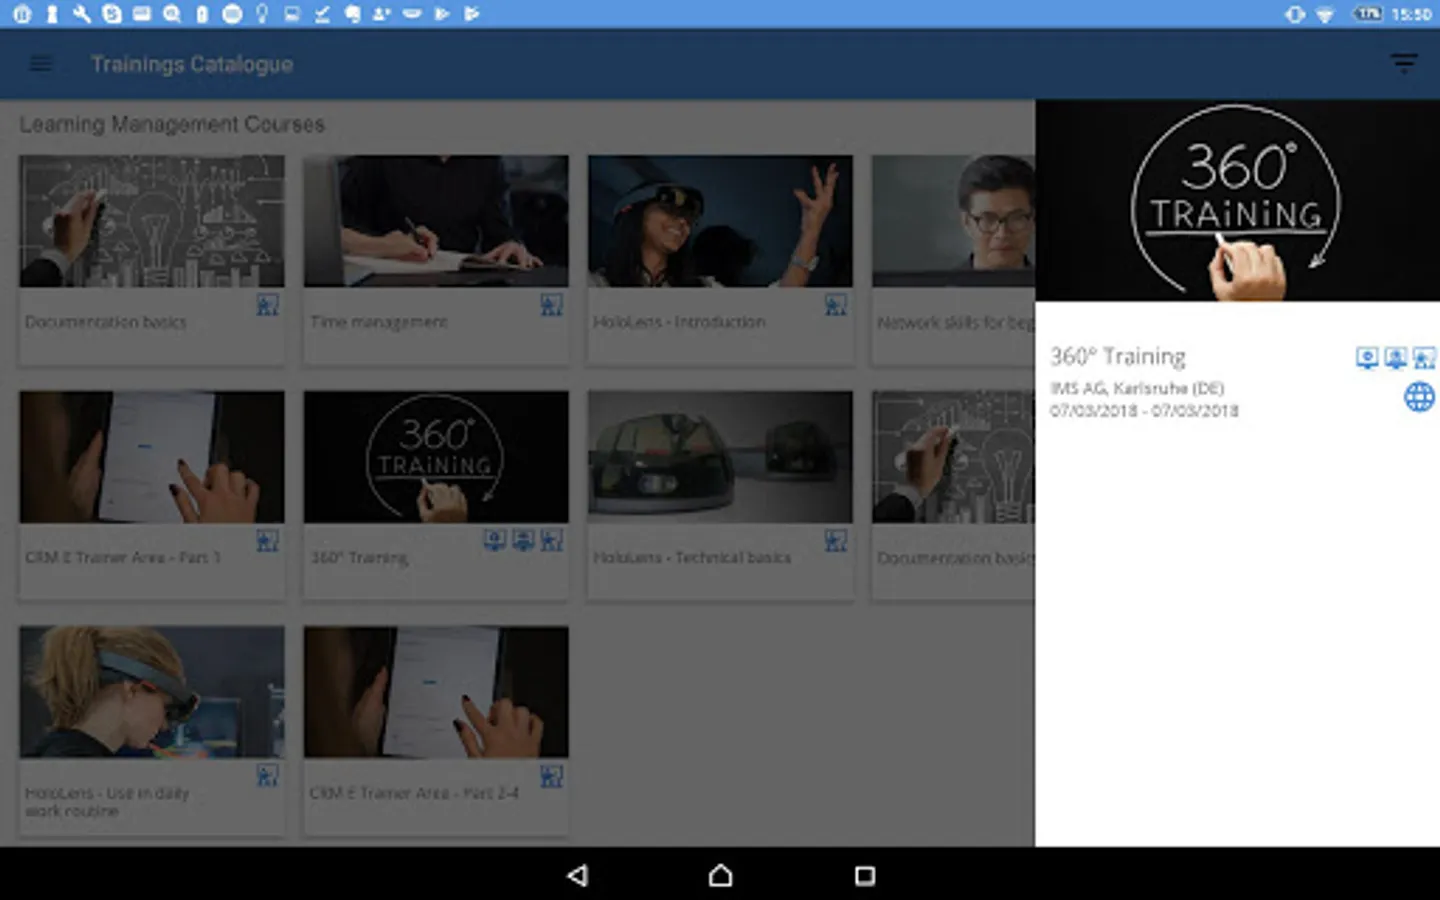Select "HoloLens - Use in daily work routine" title
The width and height of the screenshot is (1440, 900).
pos(107,802)
